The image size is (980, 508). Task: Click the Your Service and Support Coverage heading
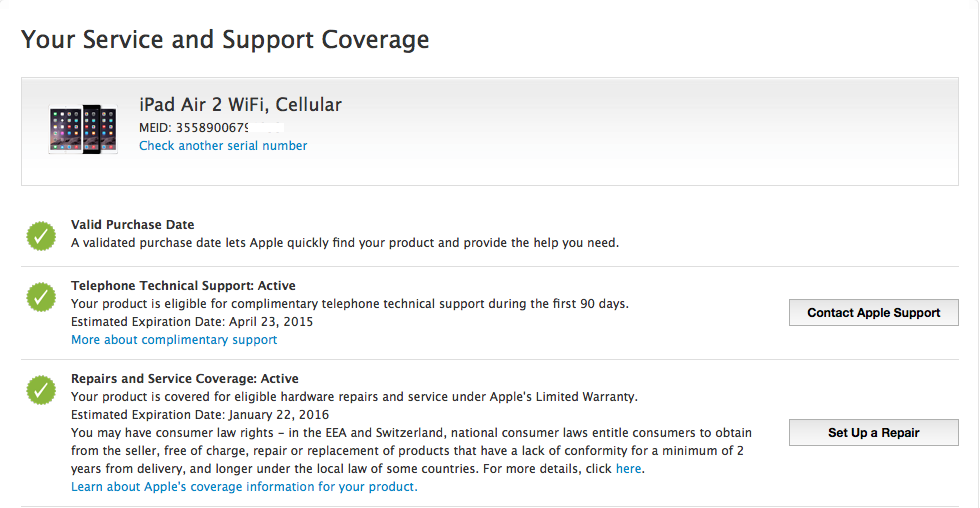tap(225, 39)
